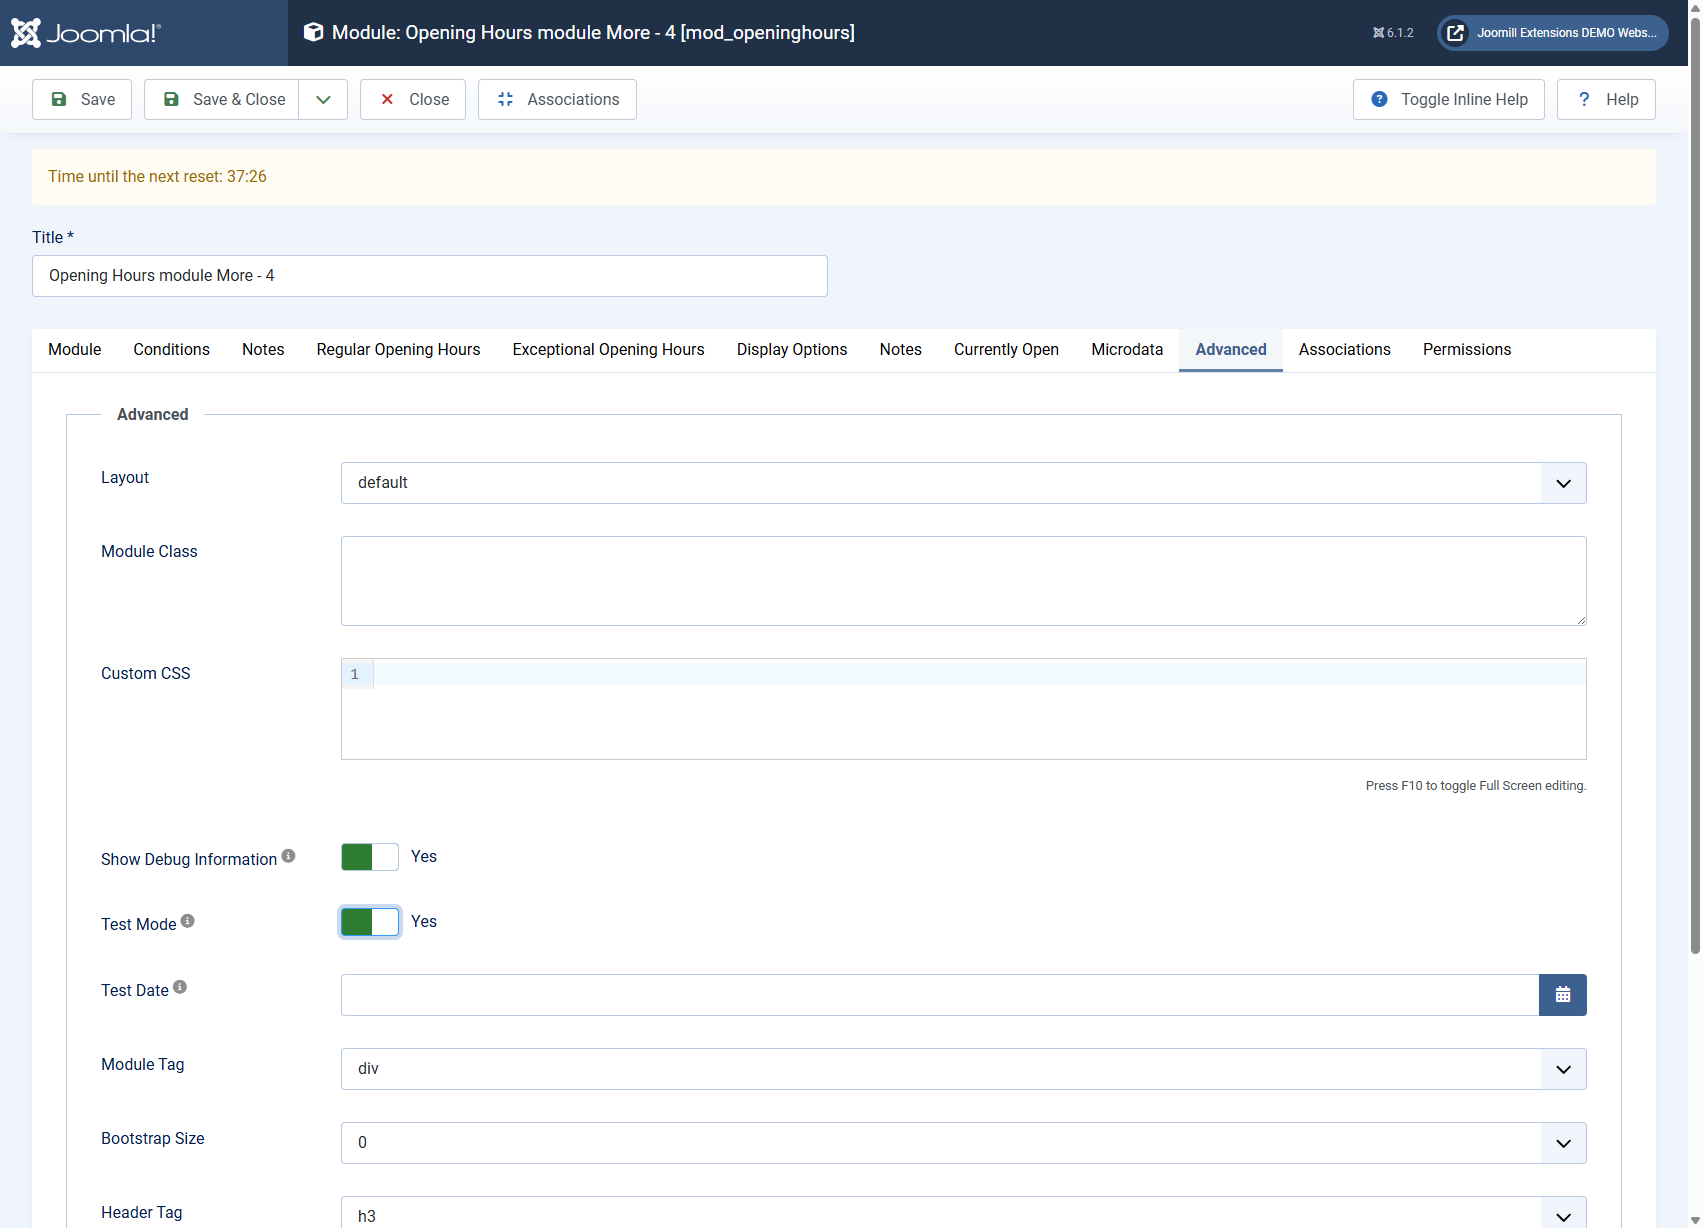Open the Regular Opening Hours tab
Viewport: 1703px width, 1228px height.
point(398,350)
